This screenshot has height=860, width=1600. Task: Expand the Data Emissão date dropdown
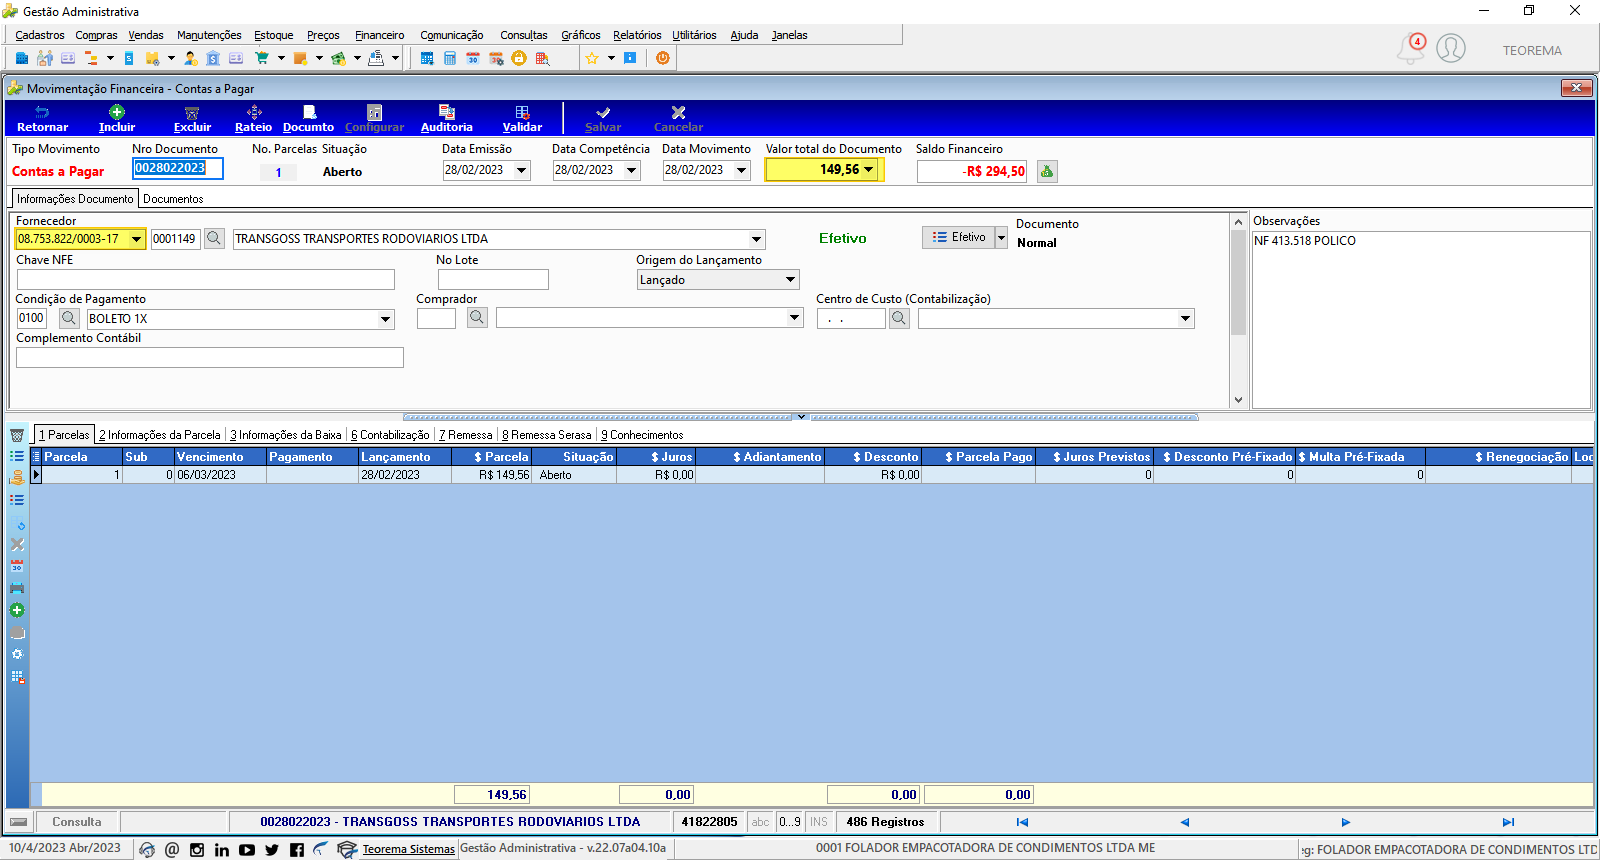pyautogui.click(x=522, y=170)
